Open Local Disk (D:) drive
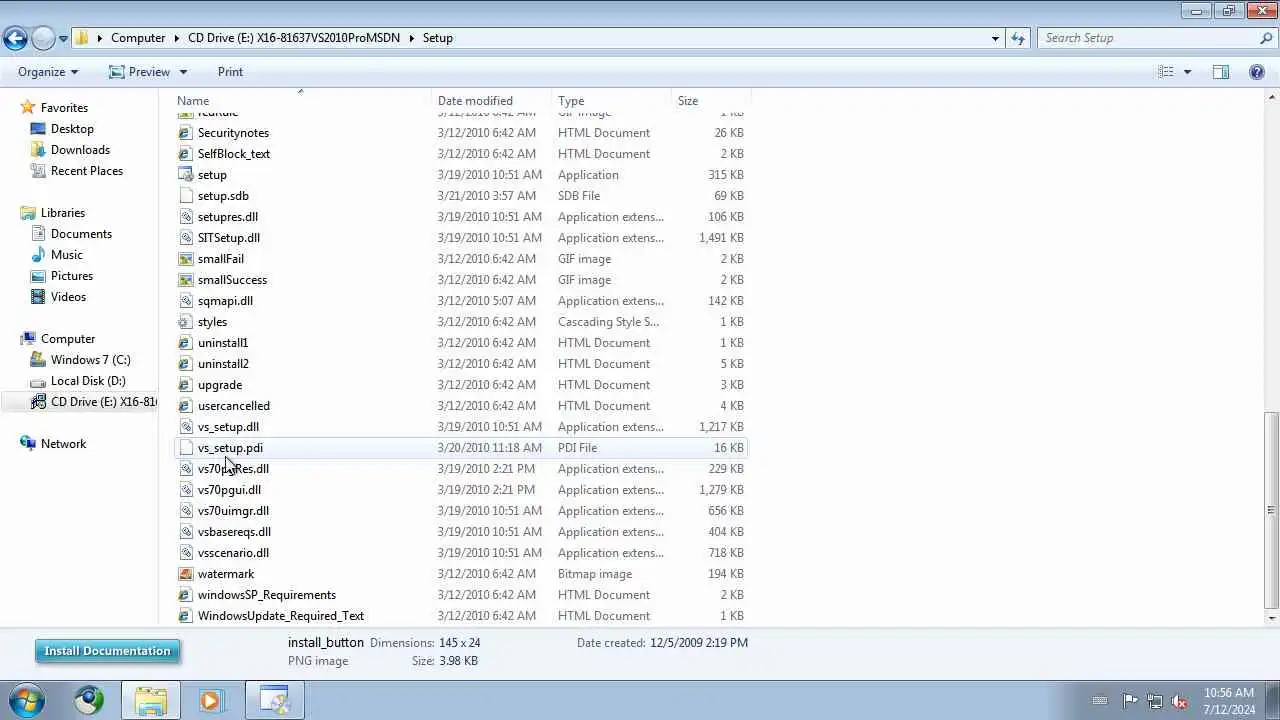 click(88, 381)
